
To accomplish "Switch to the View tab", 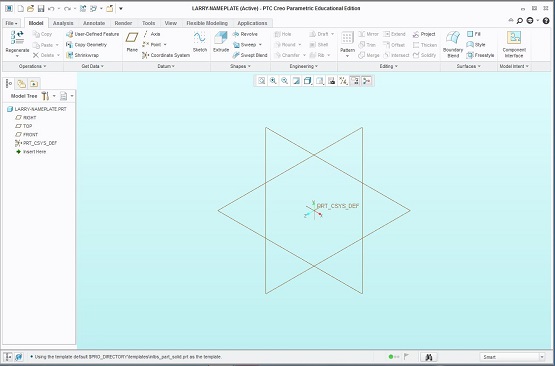I will 171,23.
